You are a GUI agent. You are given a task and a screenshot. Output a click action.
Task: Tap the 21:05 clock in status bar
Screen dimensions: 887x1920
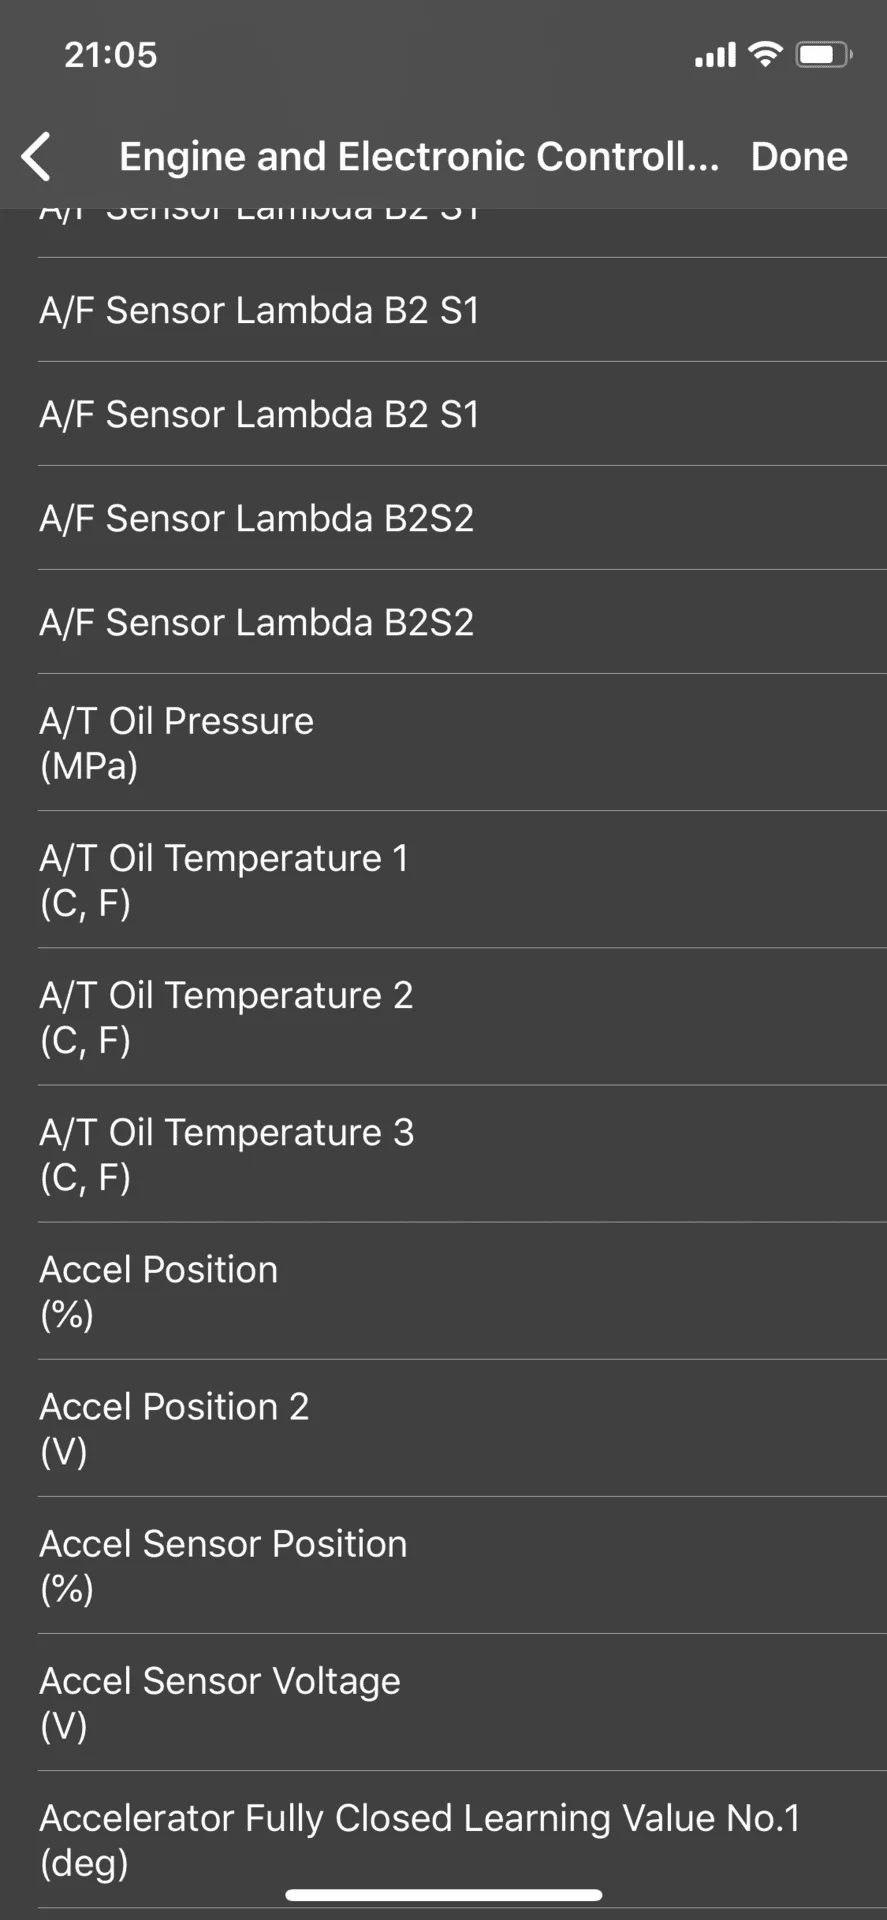coord(111,55)
